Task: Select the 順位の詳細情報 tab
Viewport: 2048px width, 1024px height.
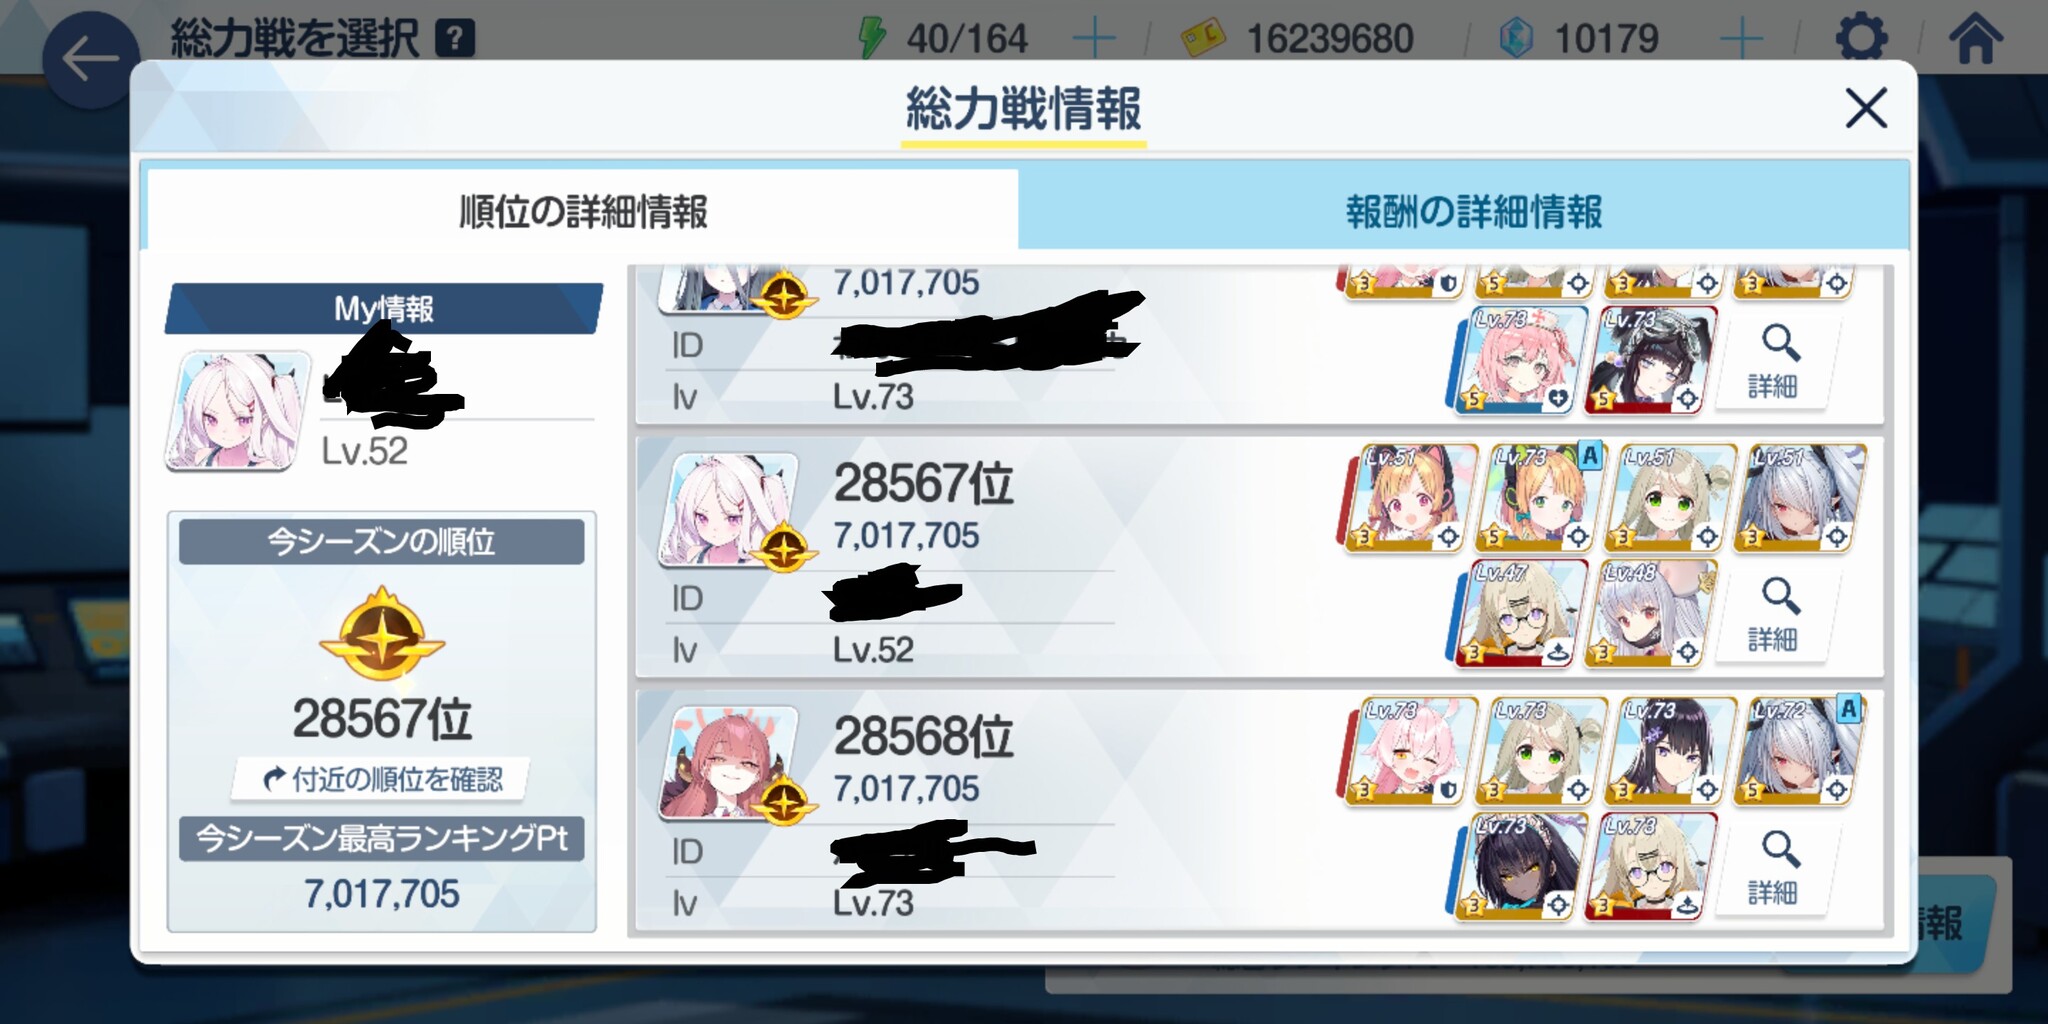Action: [582, 211]
